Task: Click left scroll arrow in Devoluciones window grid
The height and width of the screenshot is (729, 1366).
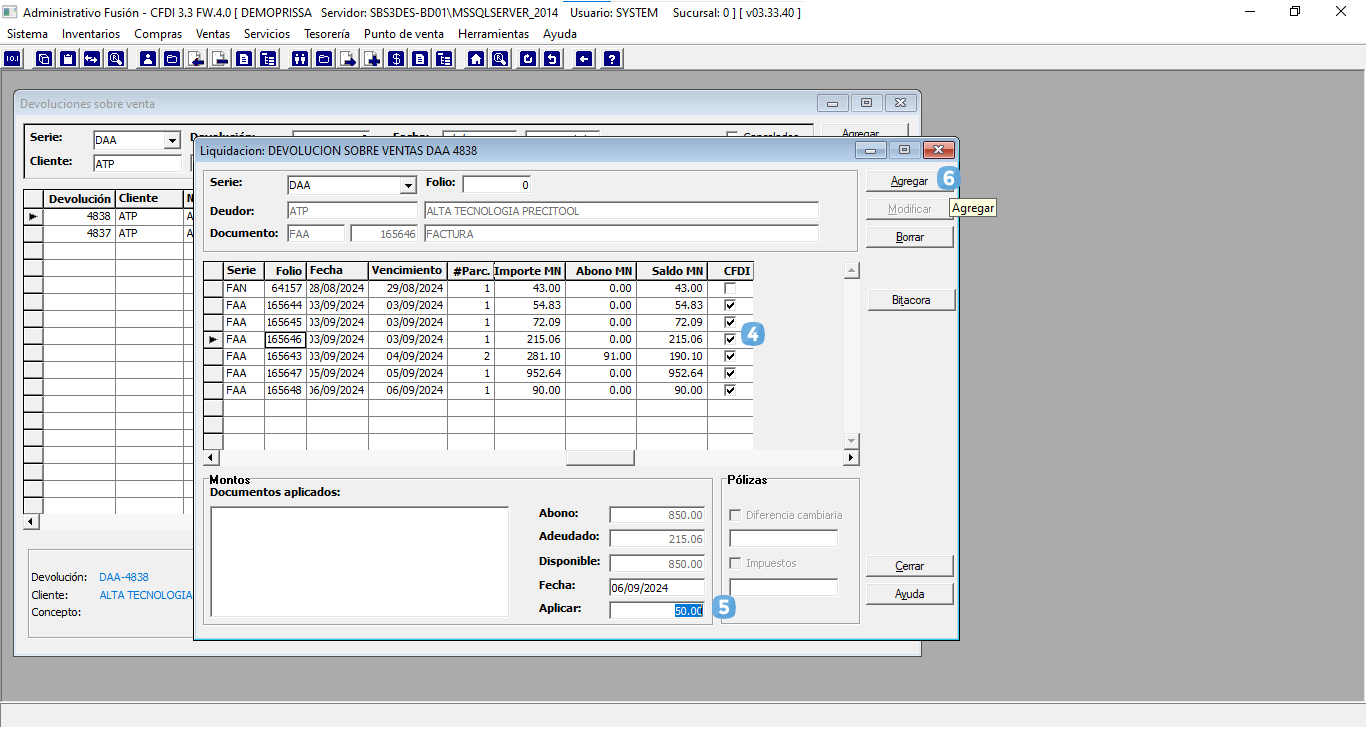Action: [31, 522]
